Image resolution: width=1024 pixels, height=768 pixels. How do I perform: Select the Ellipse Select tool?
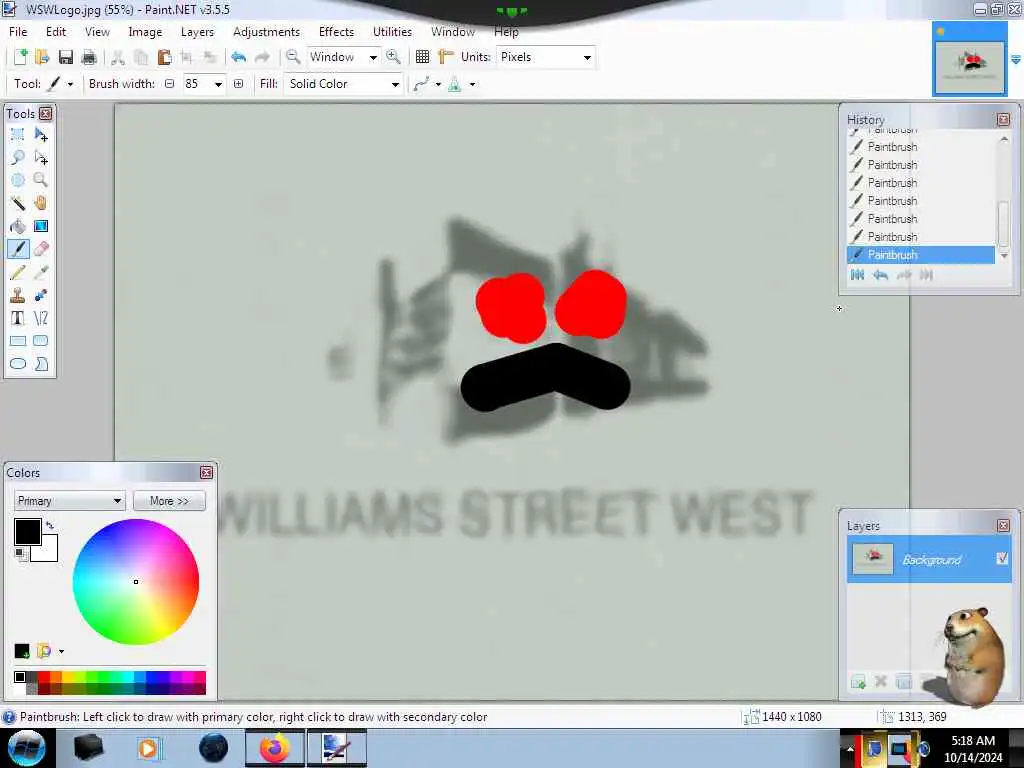[18, 180]
